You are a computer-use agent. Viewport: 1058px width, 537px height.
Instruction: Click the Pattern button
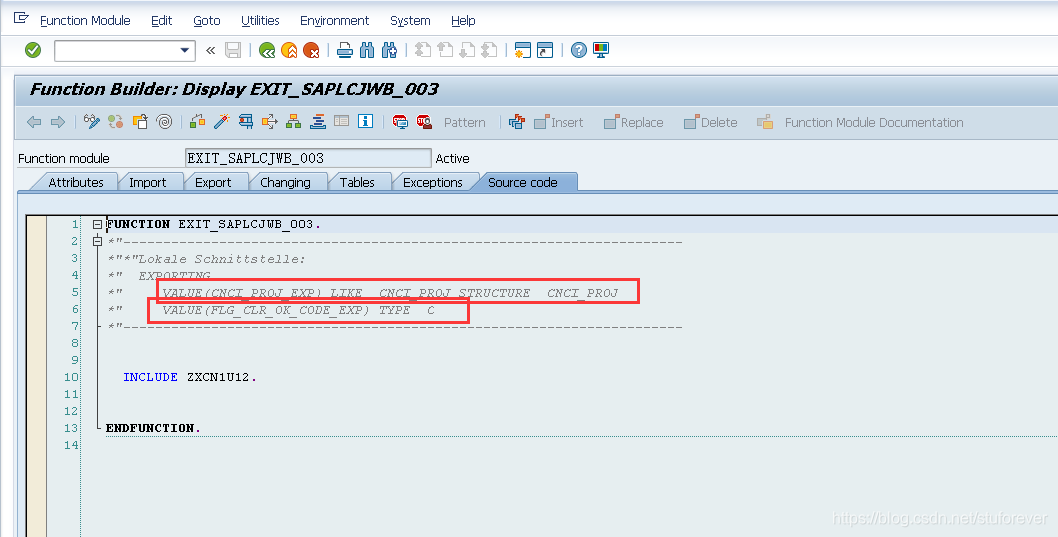464,122
